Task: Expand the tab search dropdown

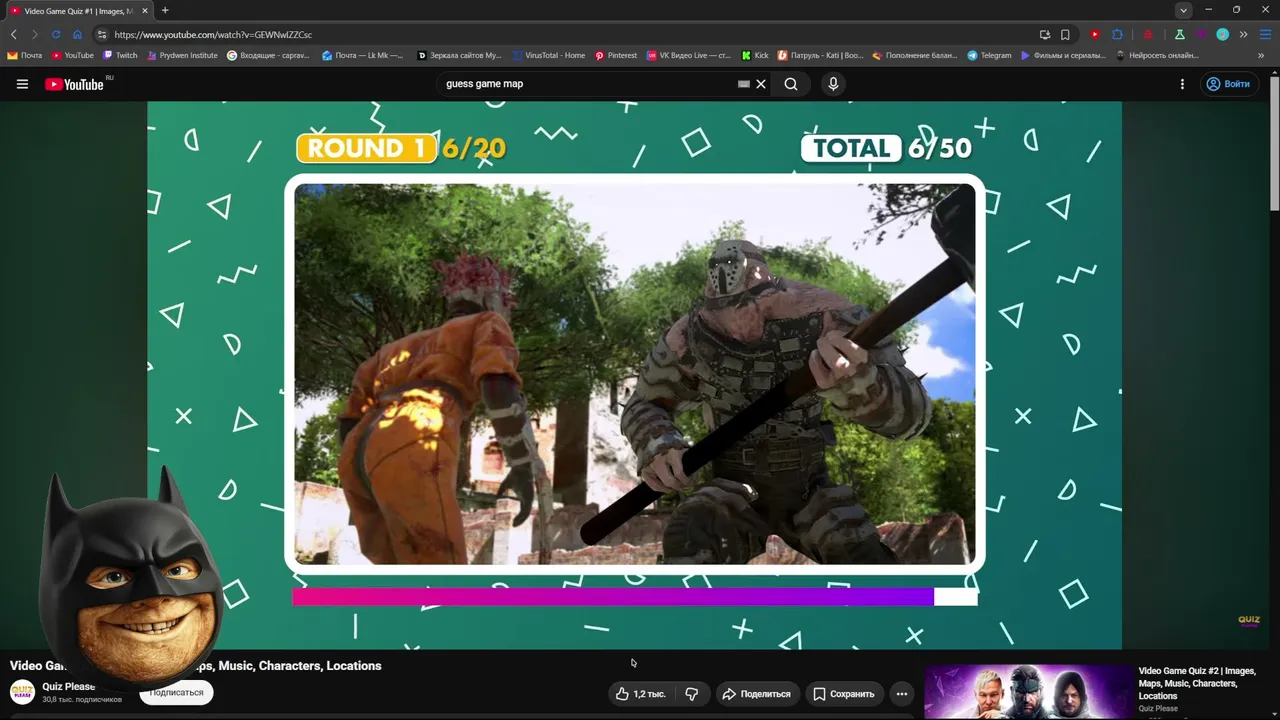Action: (1184, 10)
